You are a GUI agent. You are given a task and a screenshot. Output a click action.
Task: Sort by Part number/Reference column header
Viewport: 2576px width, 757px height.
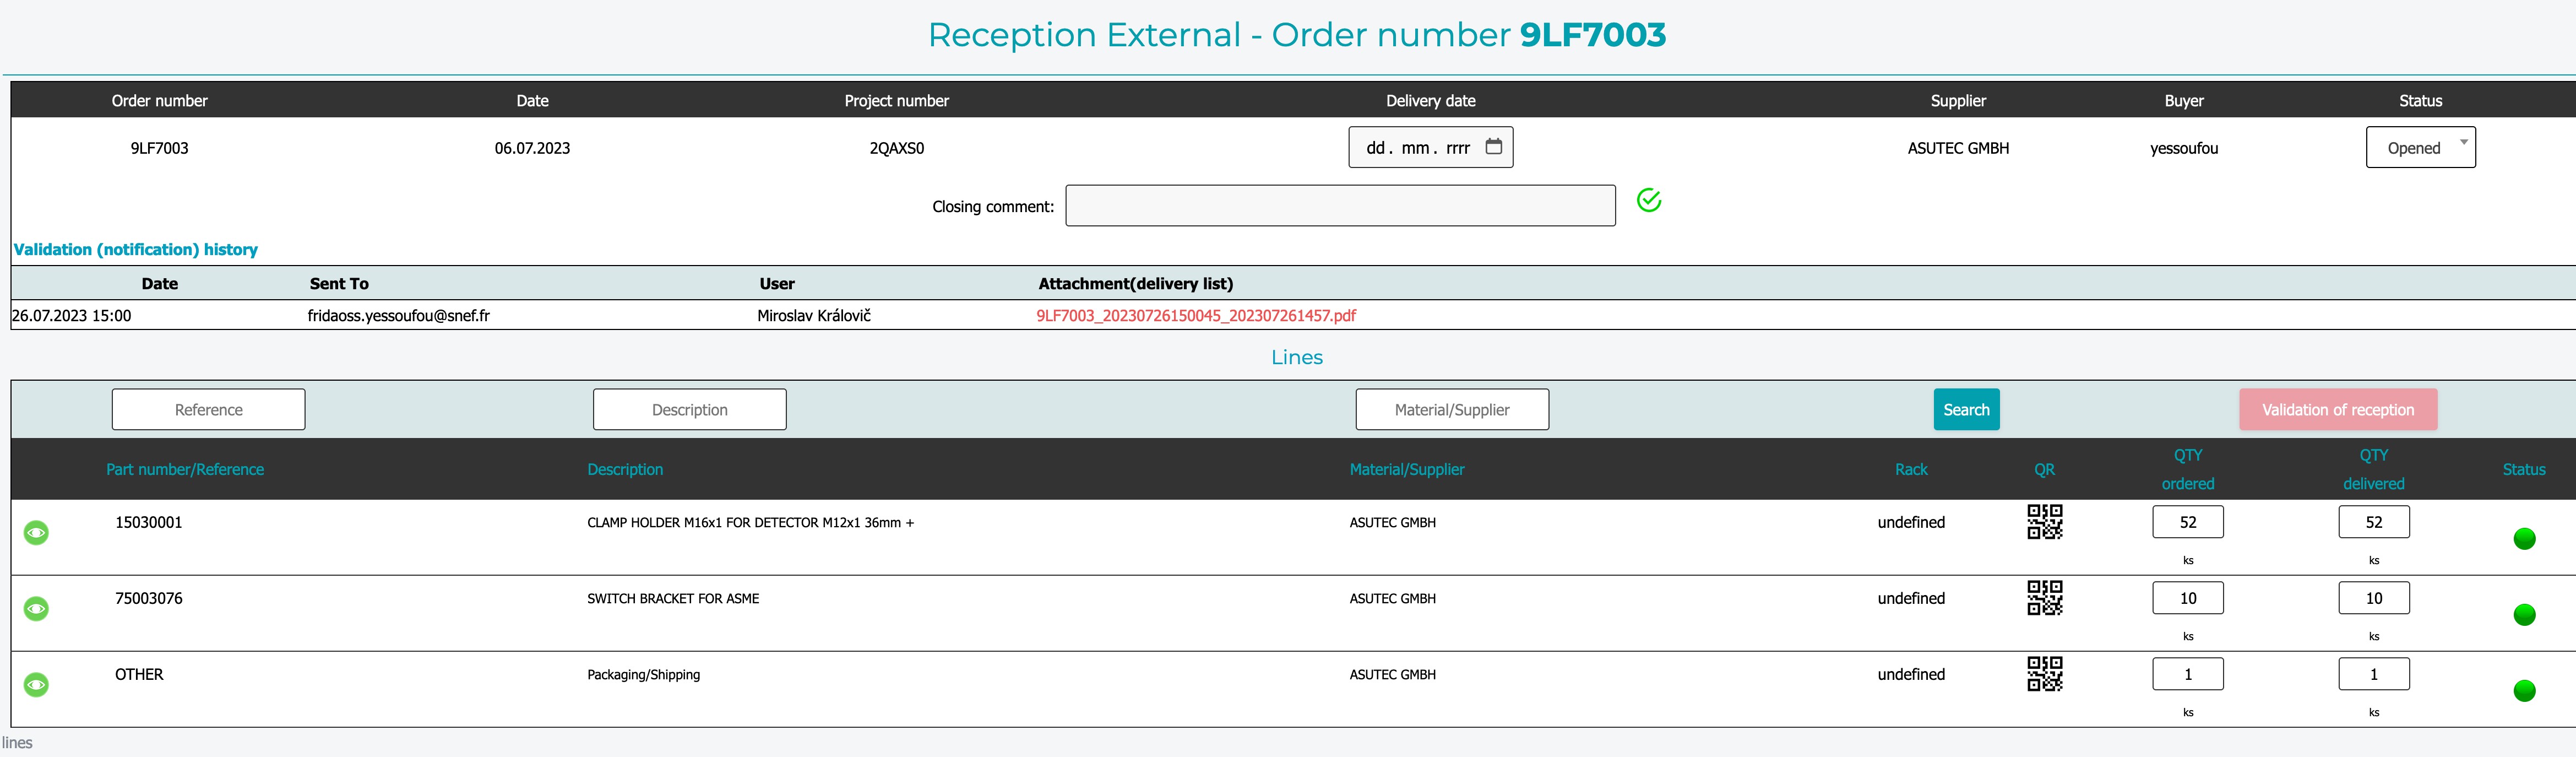[x=185, y=470]
